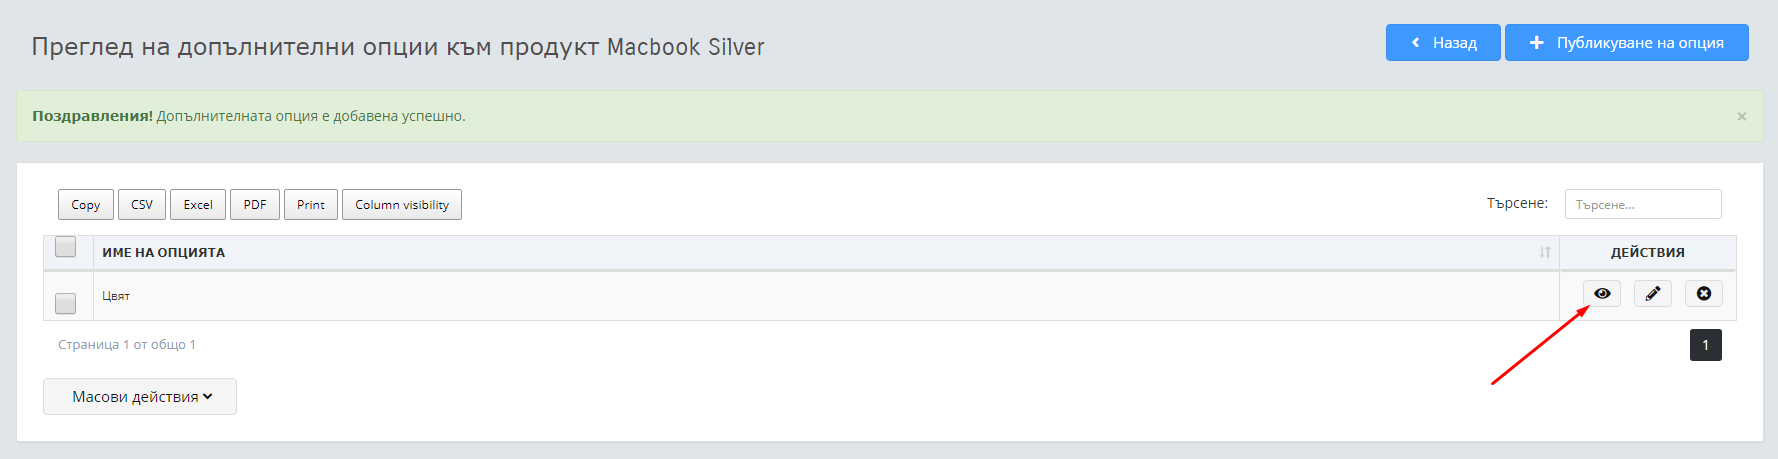Copy table data to clipboard

coord(86,204)
